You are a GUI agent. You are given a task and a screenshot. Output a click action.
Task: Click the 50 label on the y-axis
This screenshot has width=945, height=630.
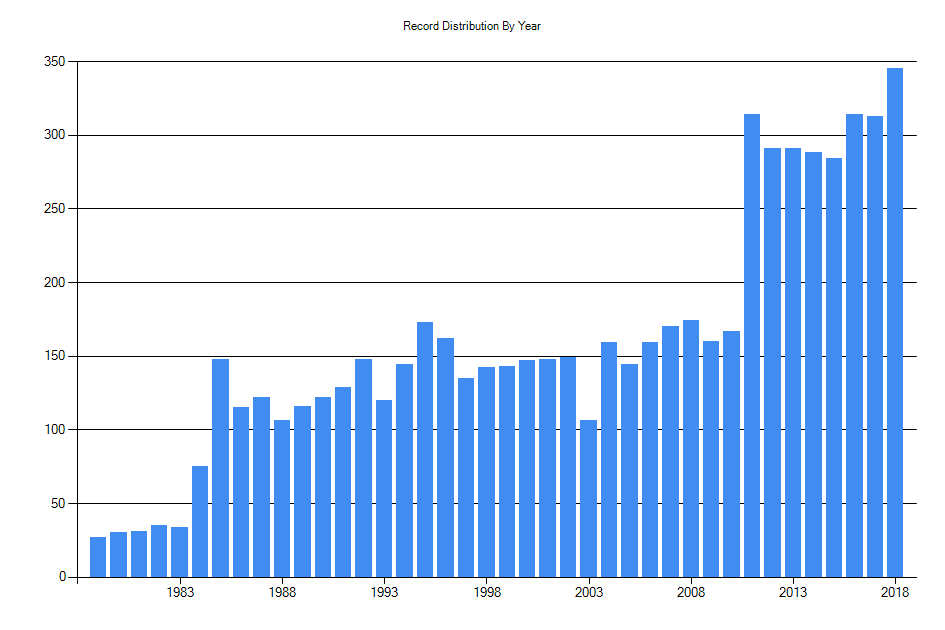[58, 504]
